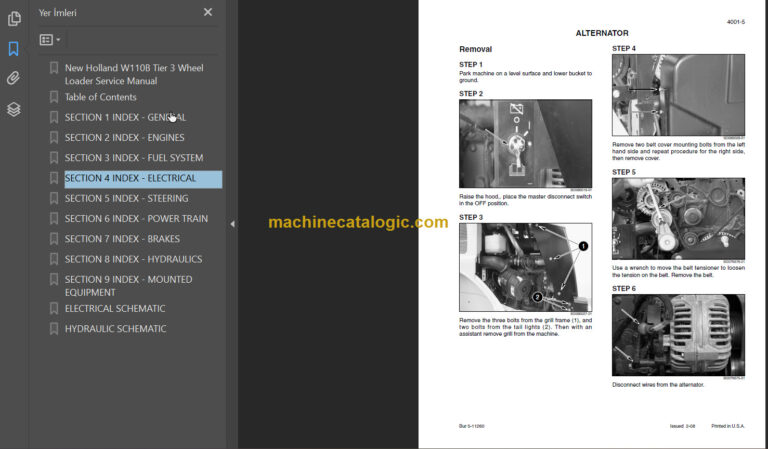Close the Yer İmleri bookmarks panel
The width and height of the screenshot is (768, 449).
(x=208, y=12)
